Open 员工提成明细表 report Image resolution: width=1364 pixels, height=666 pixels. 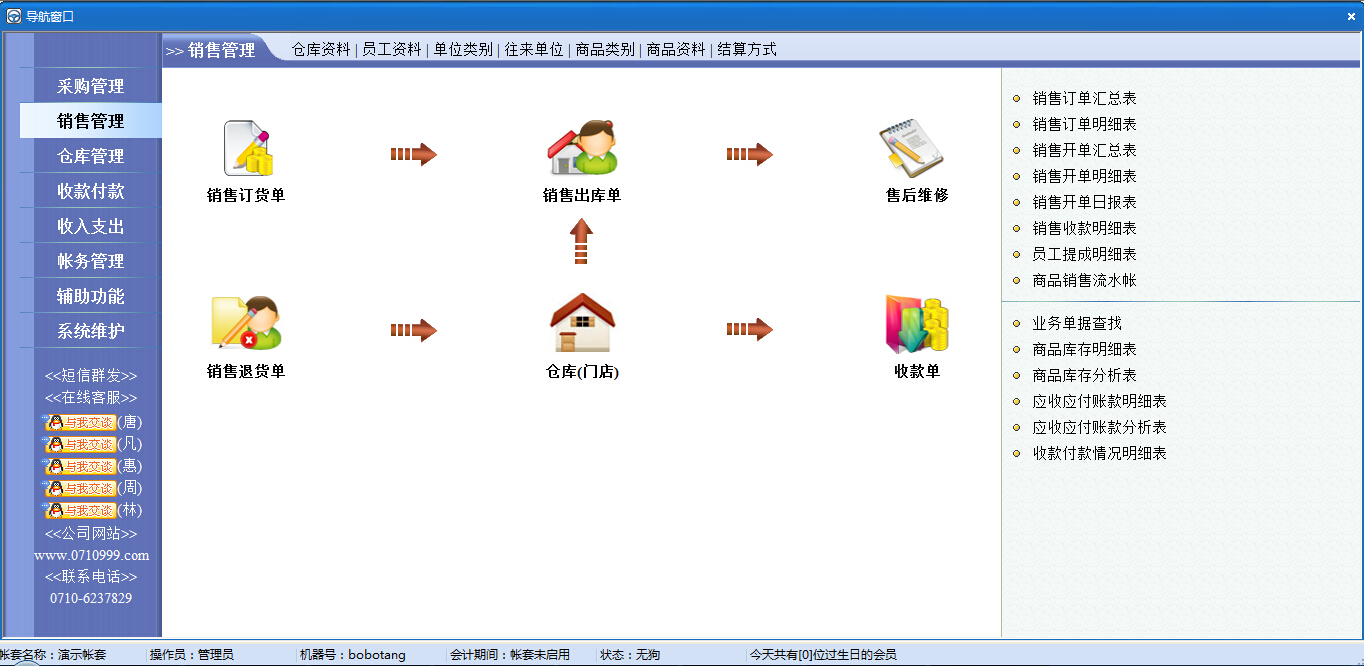pos(1084,254)
